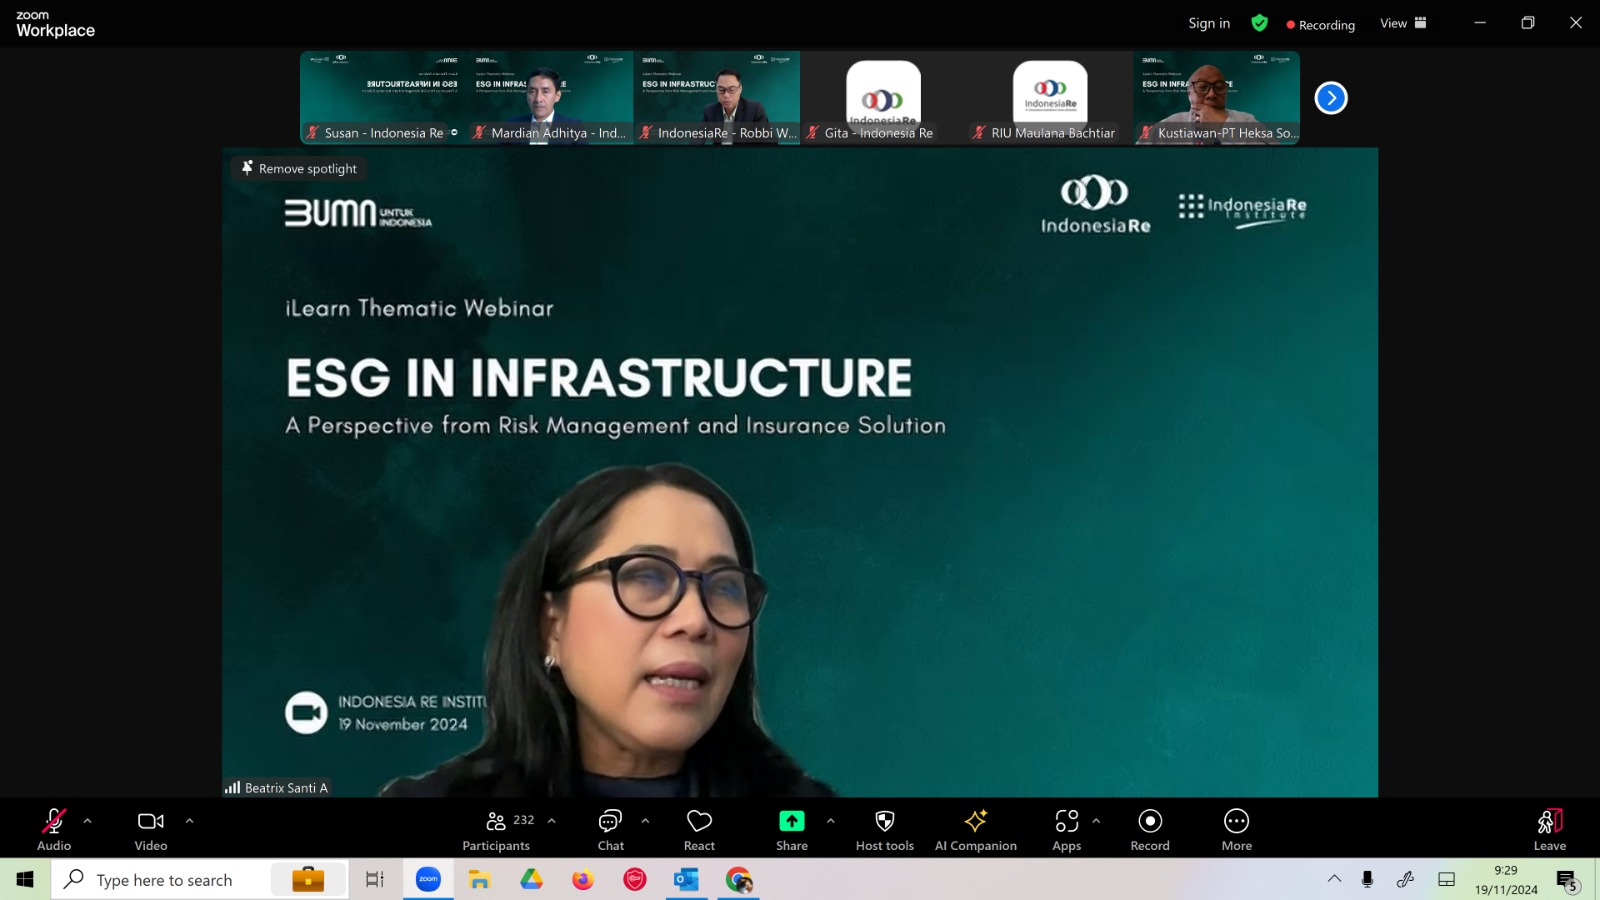
Task: Open File Explorer from taskbar
Action: tap(479, 879)
